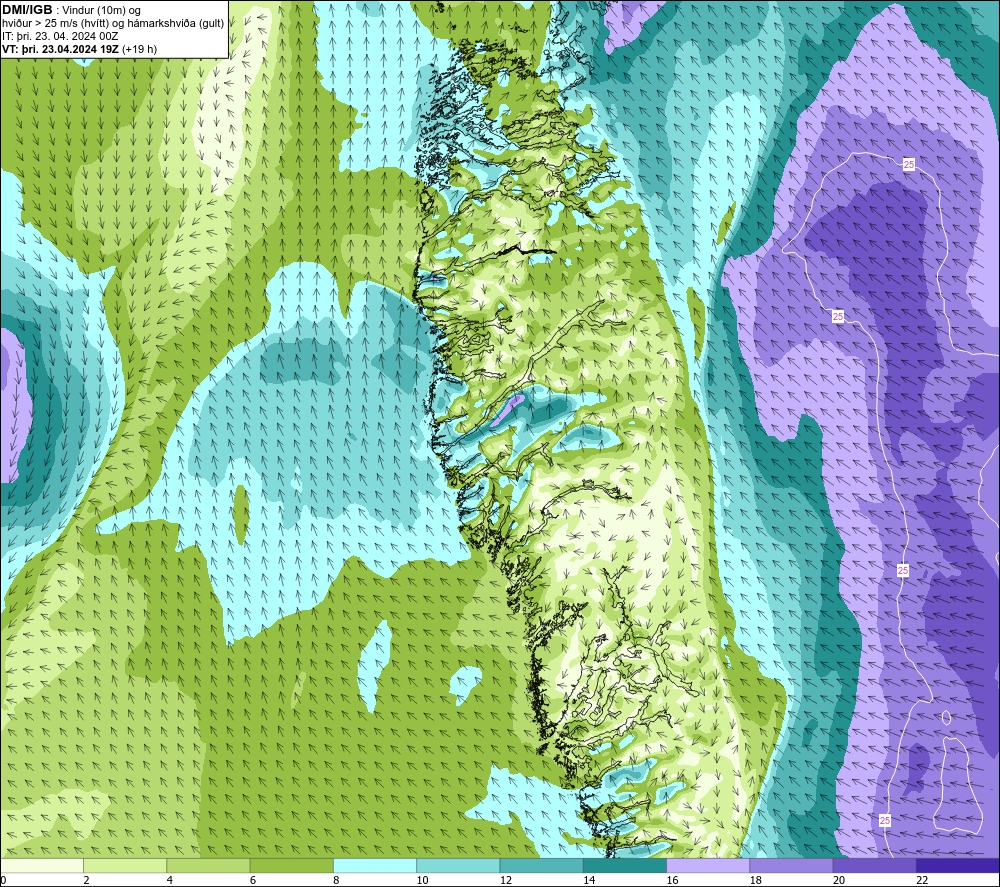
Task: Click the legend scale value "2"
Action: coord(86,880)
